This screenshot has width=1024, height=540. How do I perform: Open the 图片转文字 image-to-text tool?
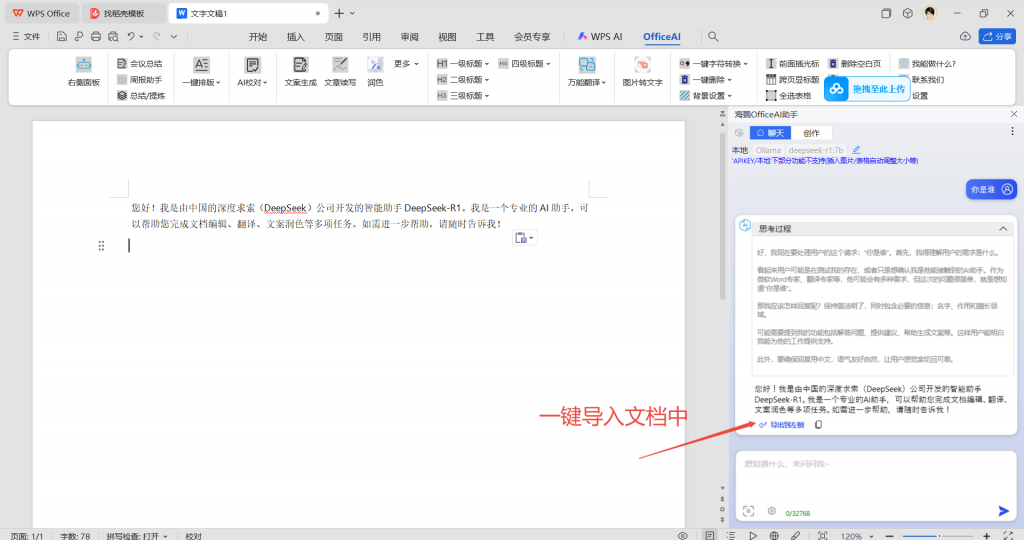pos(643,72)
